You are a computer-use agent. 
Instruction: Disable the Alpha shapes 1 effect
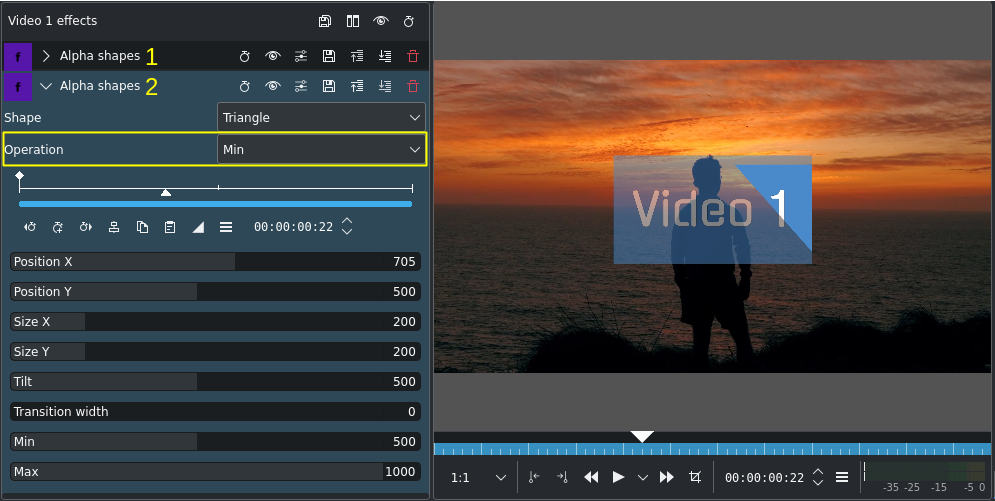click(x=273, y=56)
